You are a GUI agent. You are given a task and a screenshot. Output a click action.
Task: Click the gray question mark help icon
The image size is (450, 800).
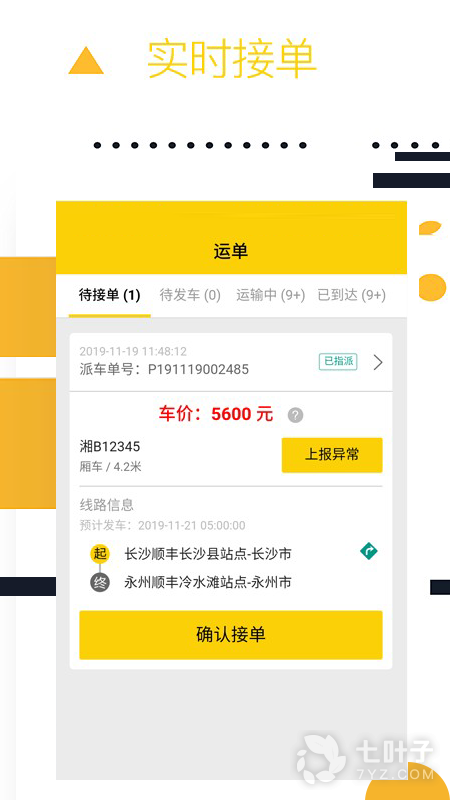[295, 415]
